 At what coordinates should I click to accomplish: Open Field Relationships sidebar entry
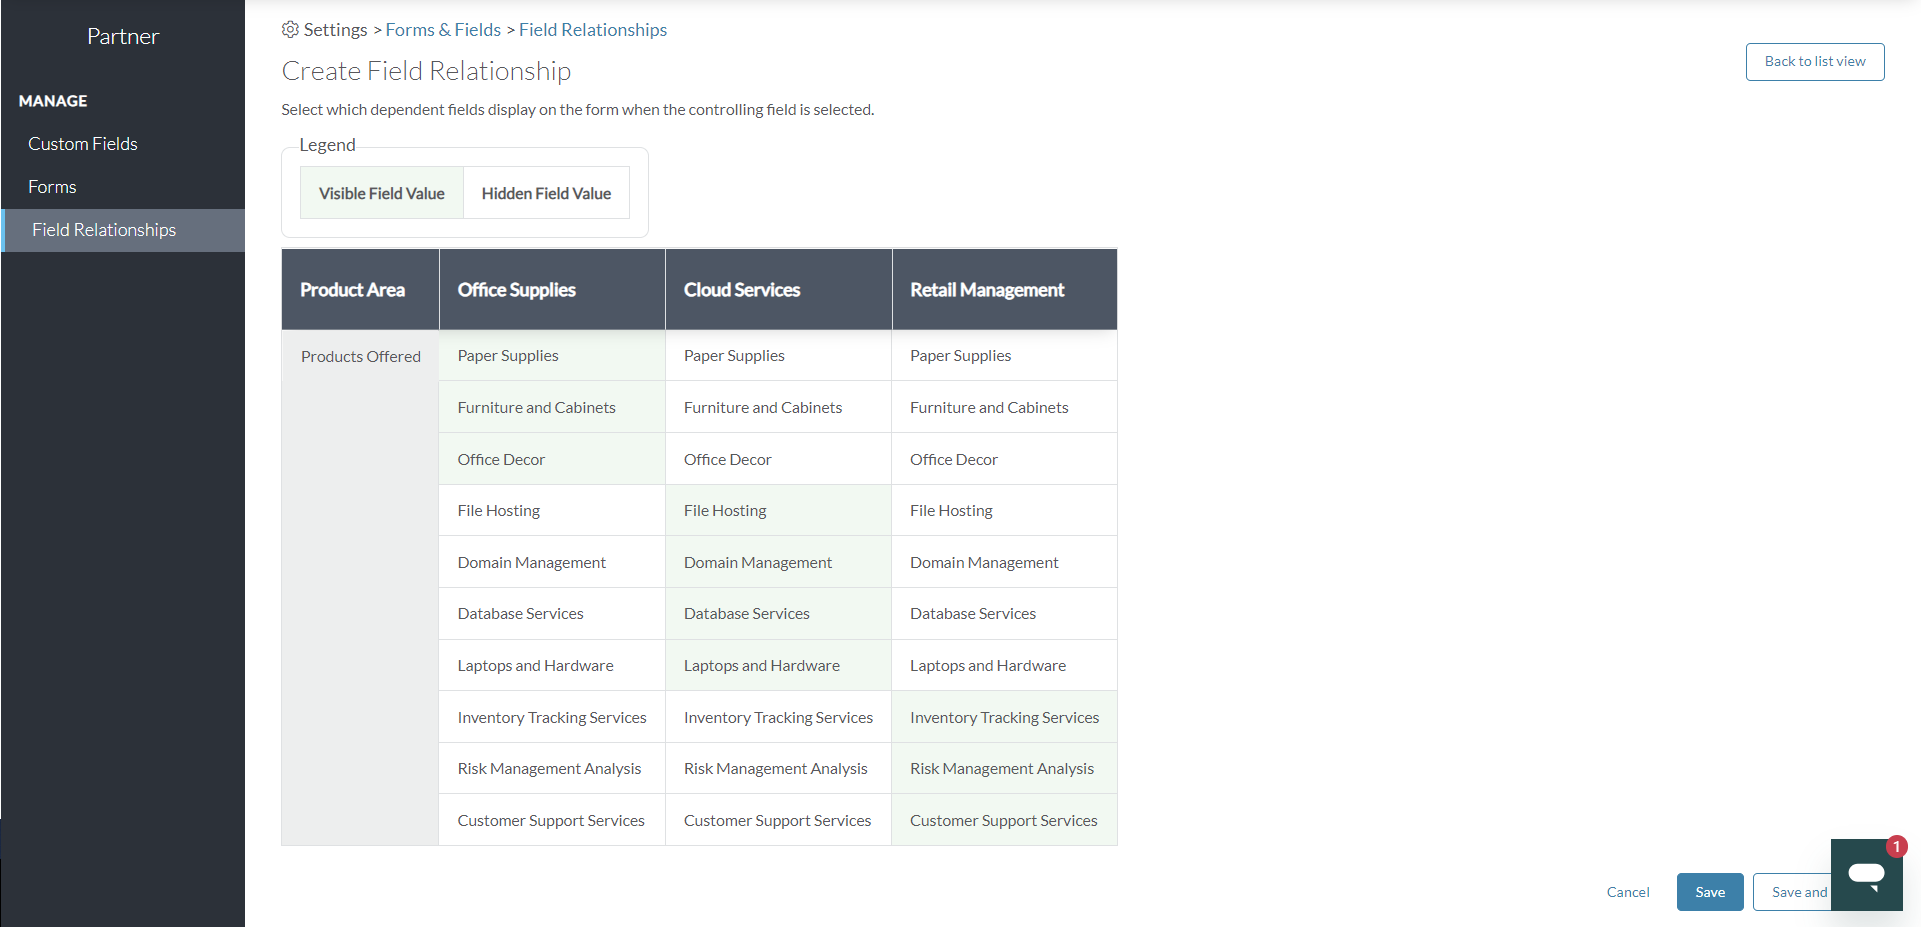tap(103, 229)
